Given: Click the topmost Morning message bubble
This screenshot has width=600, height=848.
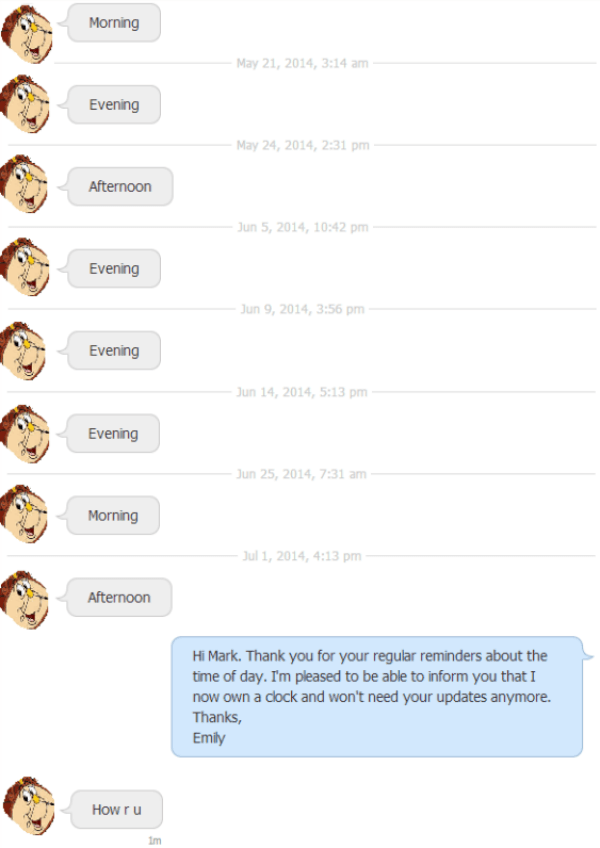Looking at the screenshot, I should coord(114,23).
